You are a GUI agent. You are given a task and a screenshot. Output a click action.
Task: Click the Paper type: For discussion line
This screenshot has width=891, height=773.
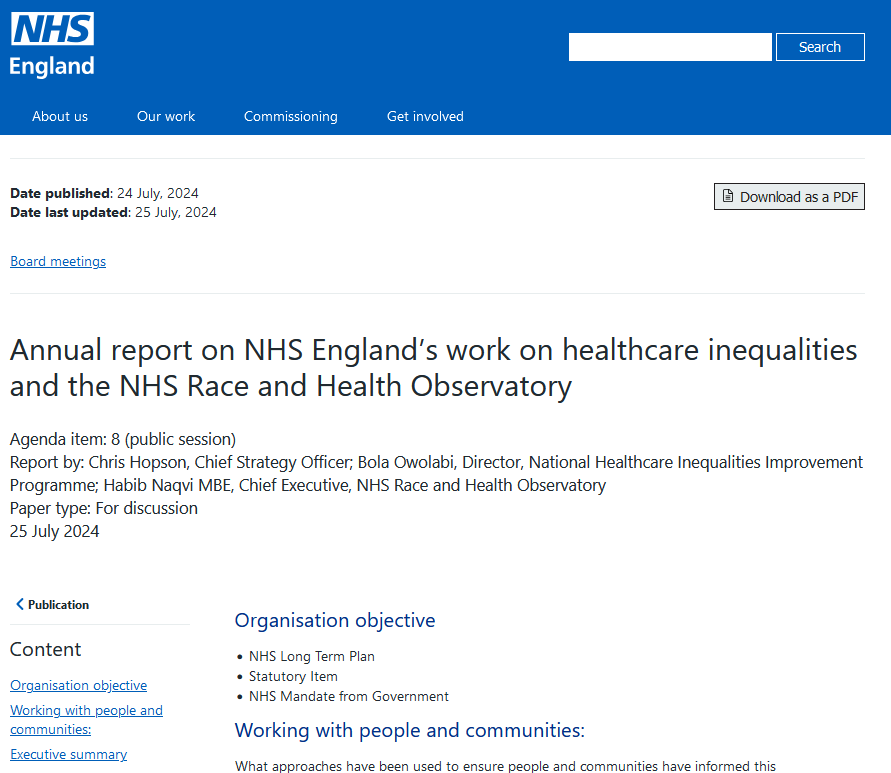[104, 508]
